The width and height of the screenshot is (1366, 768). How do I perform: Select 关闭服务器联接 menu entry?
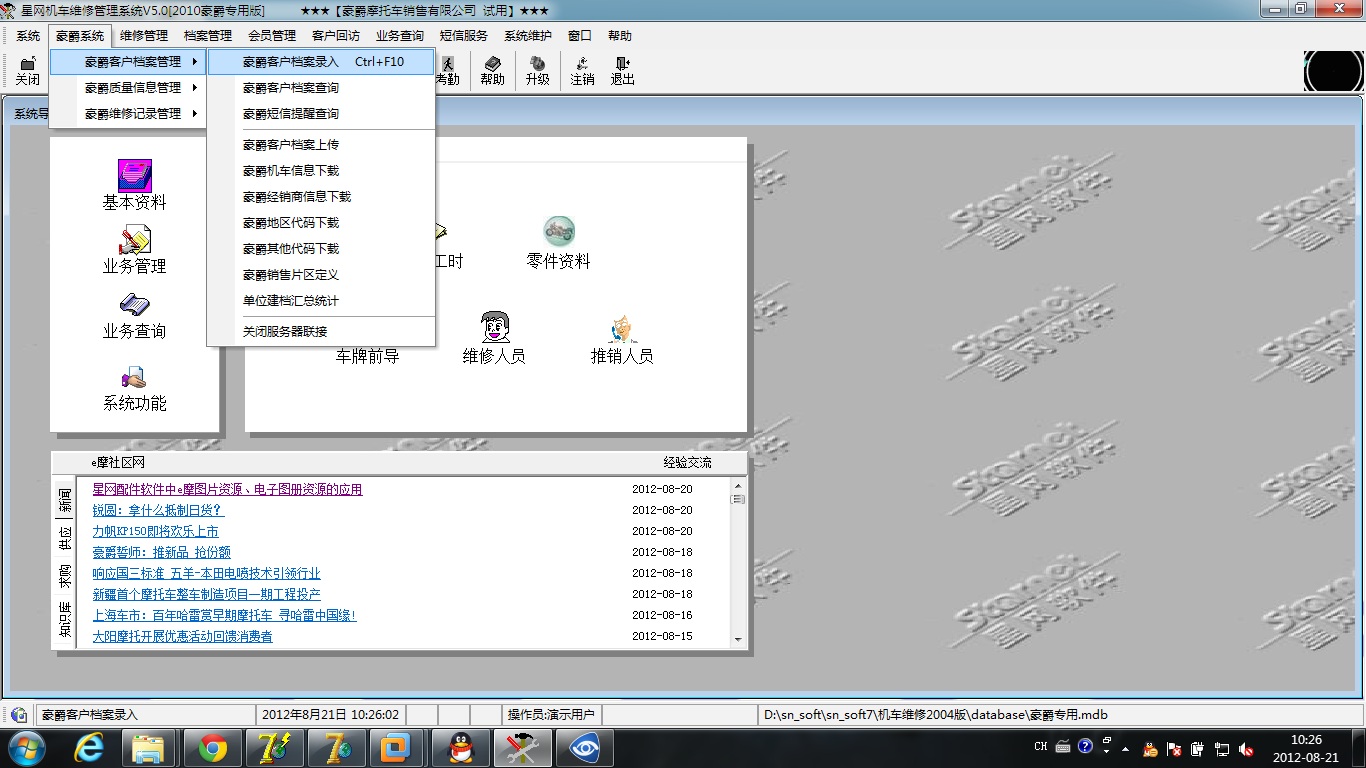pyautogui.click(x=321, y=331)
